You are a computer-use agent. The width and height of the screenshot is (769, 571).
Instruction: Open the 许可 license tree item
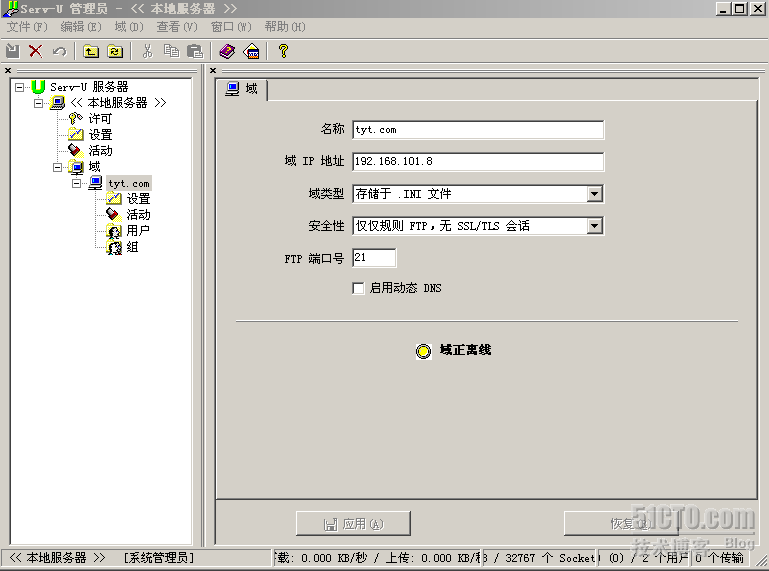[x=100, y=119]
